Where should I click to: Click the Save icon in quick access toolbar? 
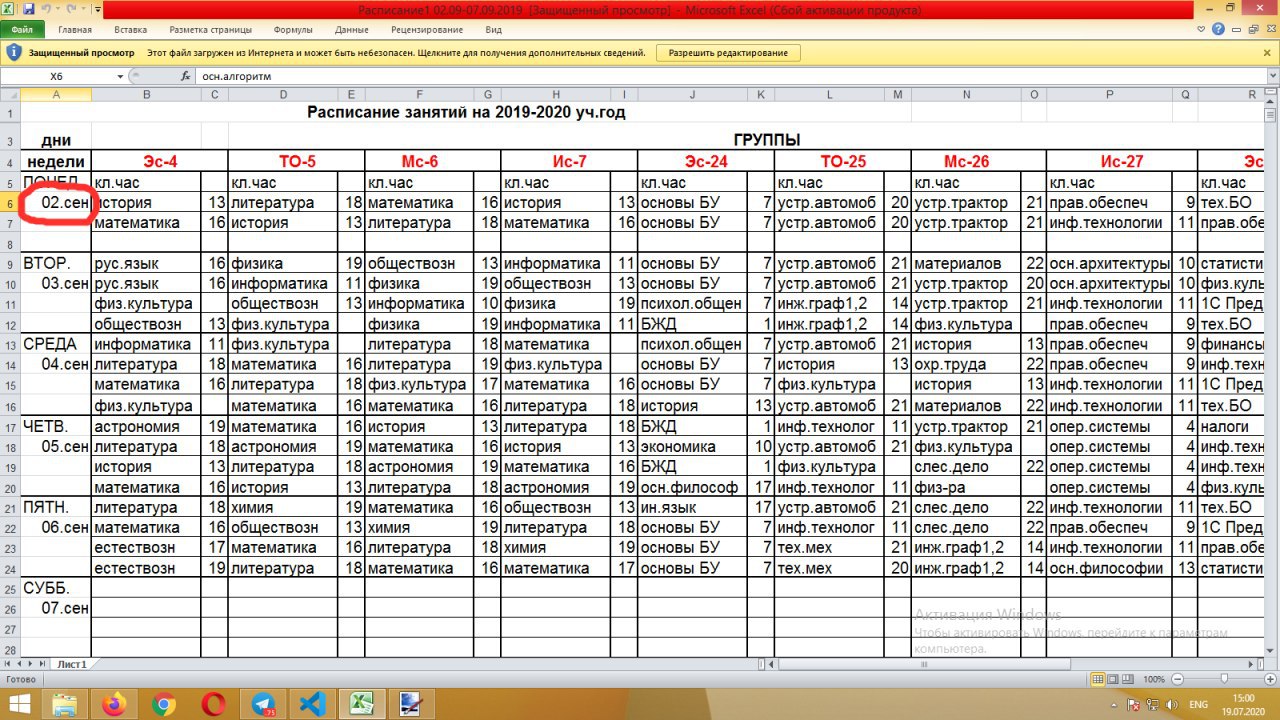pos(28,9)
